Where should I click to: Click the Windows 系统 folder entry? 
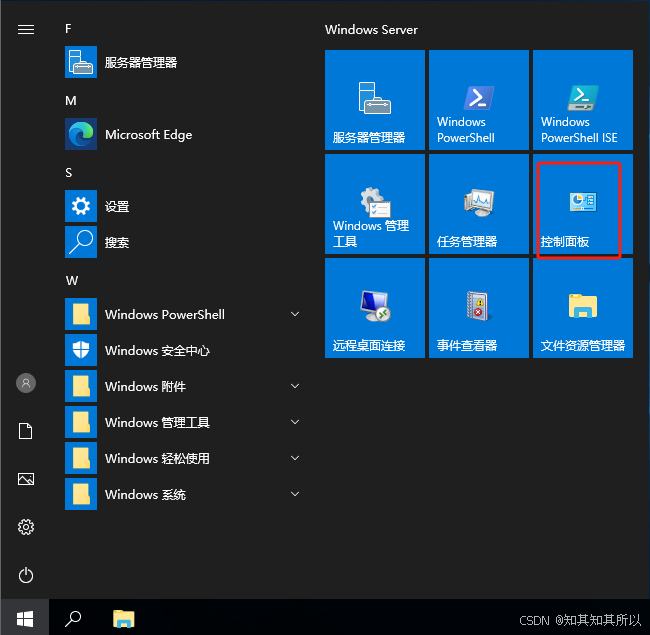[x=182, y=494]
